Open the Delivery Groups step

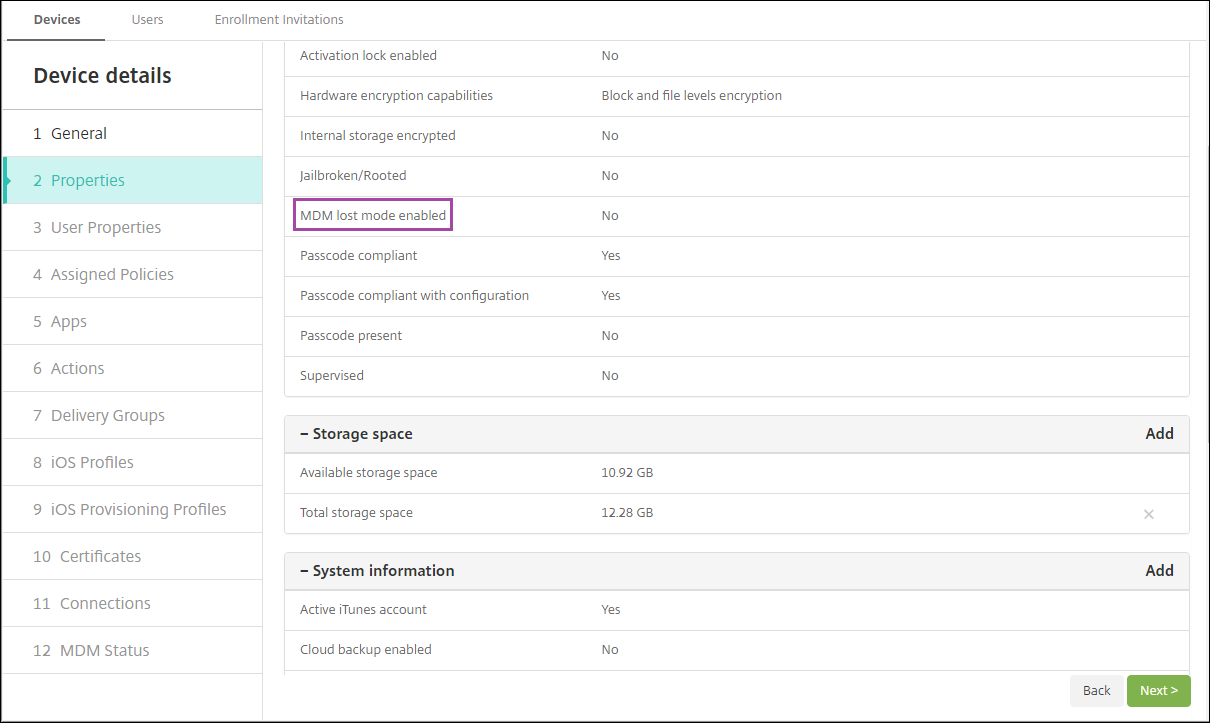click(x=107, y=416)
